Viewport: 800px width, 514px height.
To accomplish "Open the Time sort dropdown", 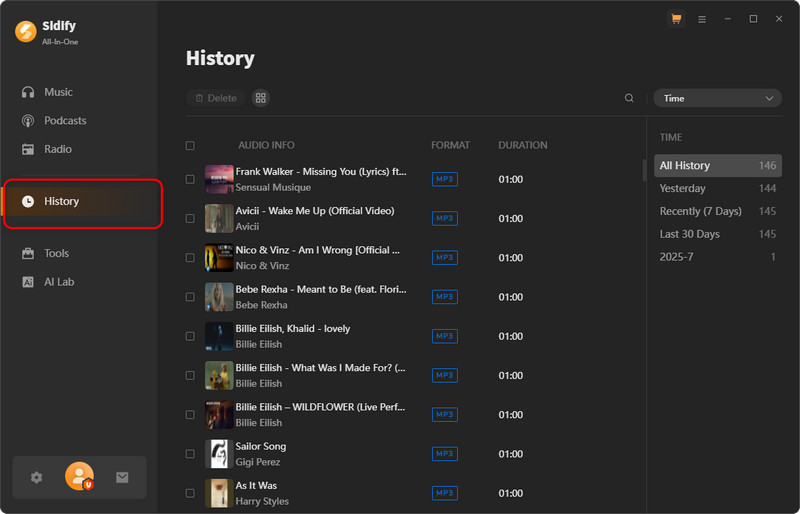I will tap(717, 99).
